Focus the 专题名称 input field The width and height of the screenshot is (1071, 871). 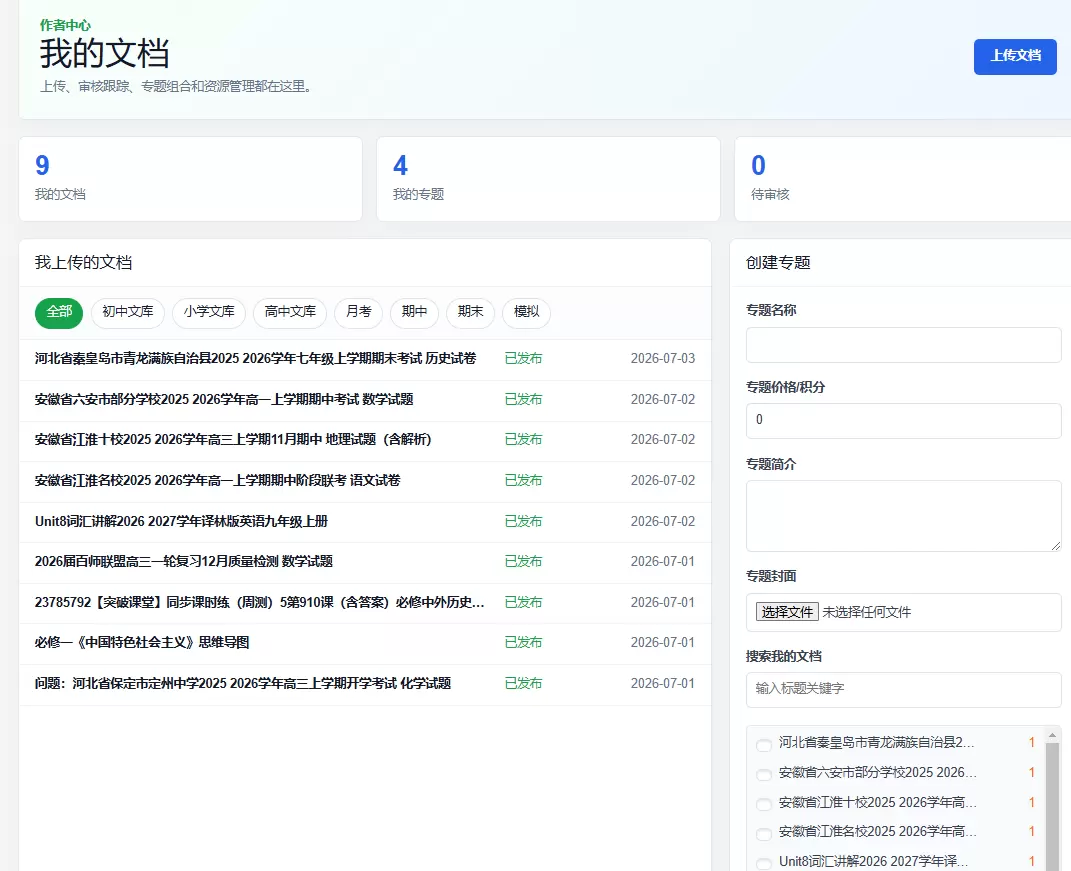point(904,345)
